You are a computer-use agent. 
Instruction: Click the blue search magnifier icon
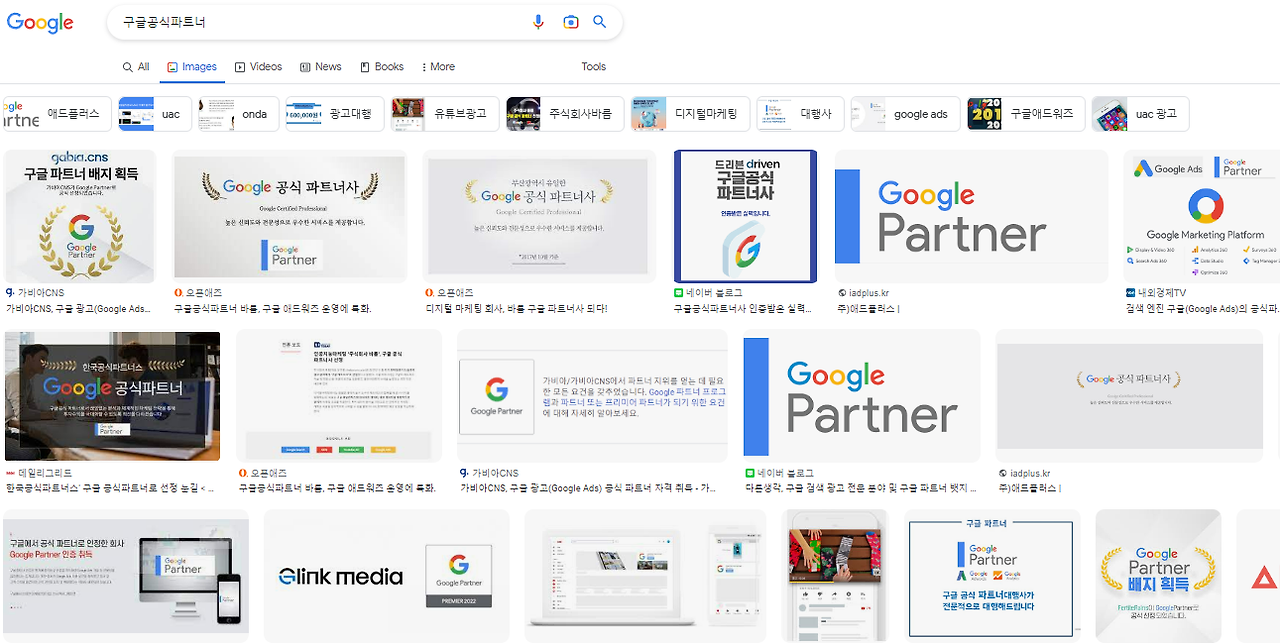(600, 22)
